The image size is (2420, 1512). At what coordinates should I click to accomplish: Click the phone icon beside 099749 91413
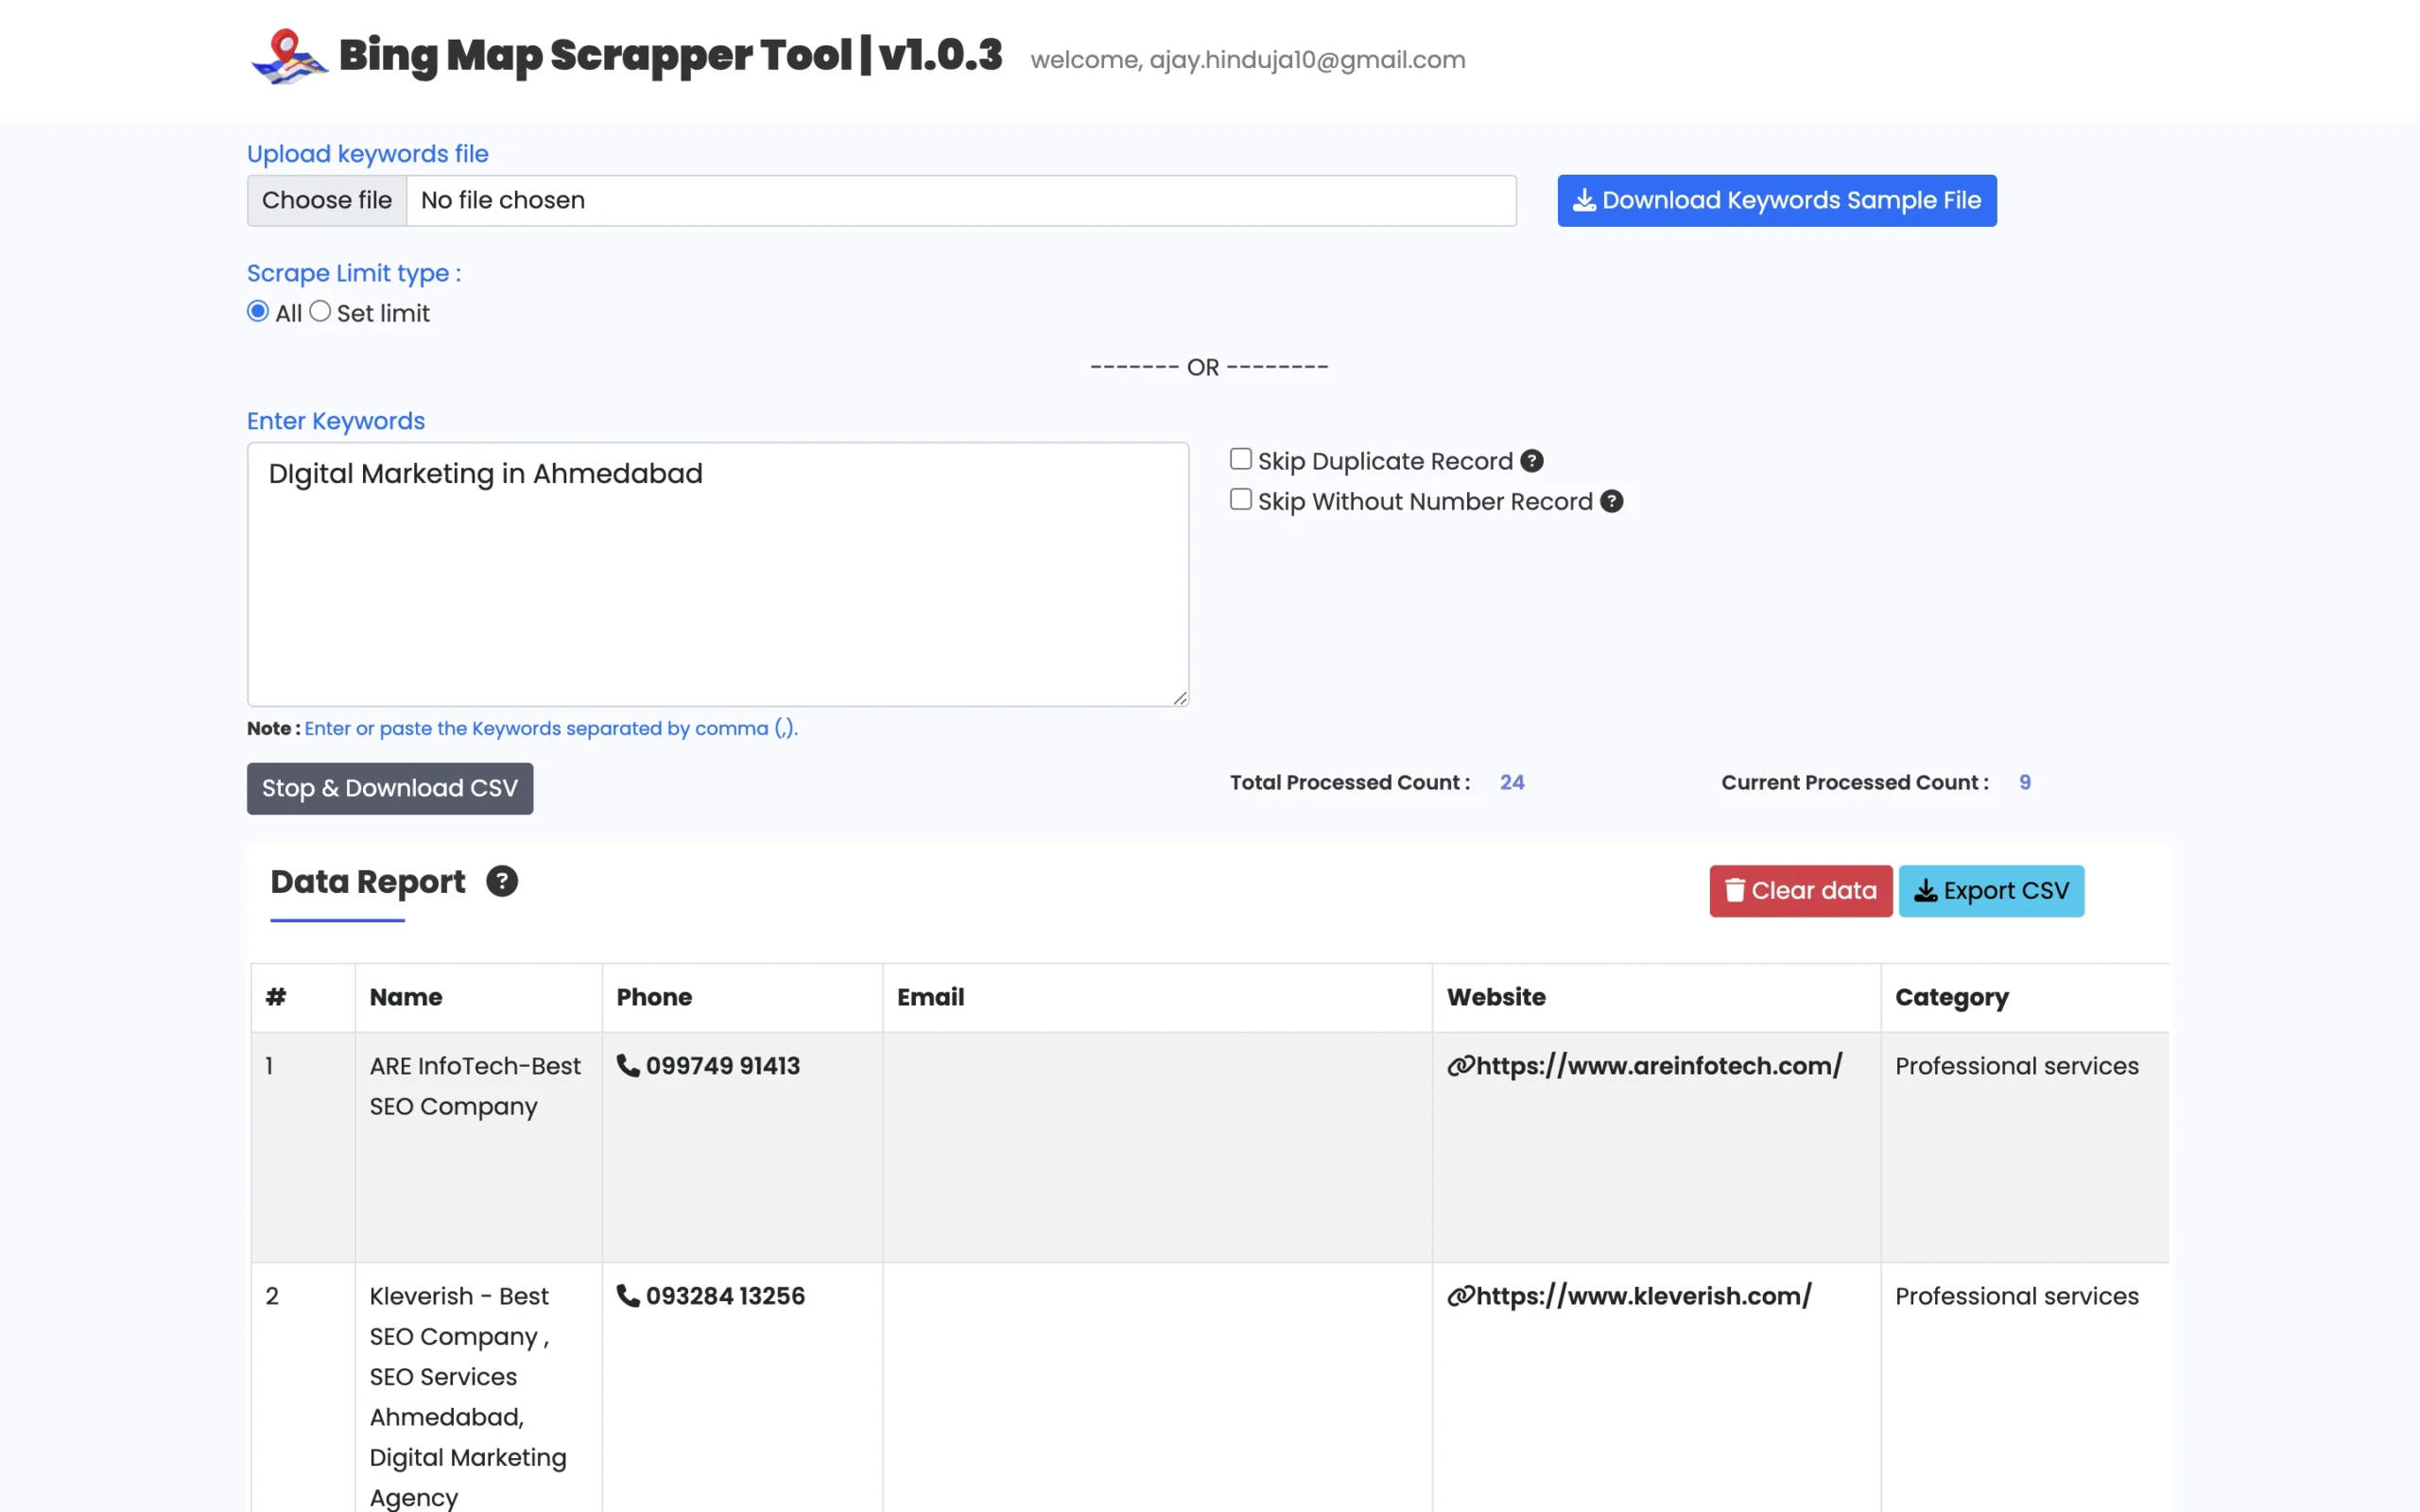[628, 1066]
